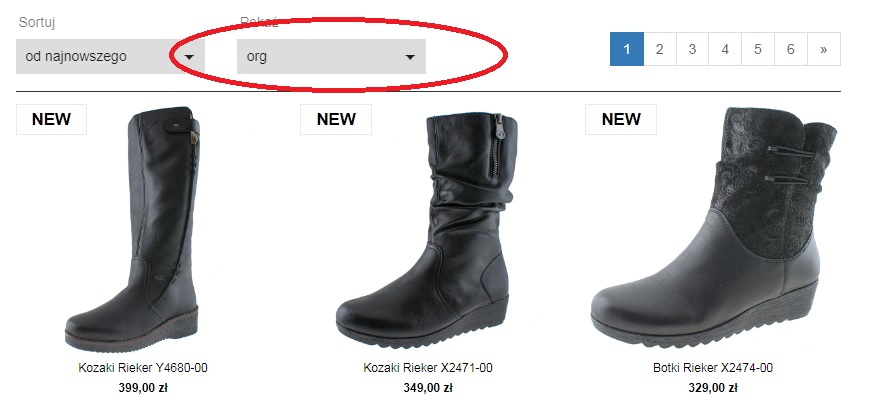Open Kozaki Rieker X2471-00 product link
Image resolution: width=889 pixels, height=407 pixels.
pyautogui.click(x=428, y=368)
